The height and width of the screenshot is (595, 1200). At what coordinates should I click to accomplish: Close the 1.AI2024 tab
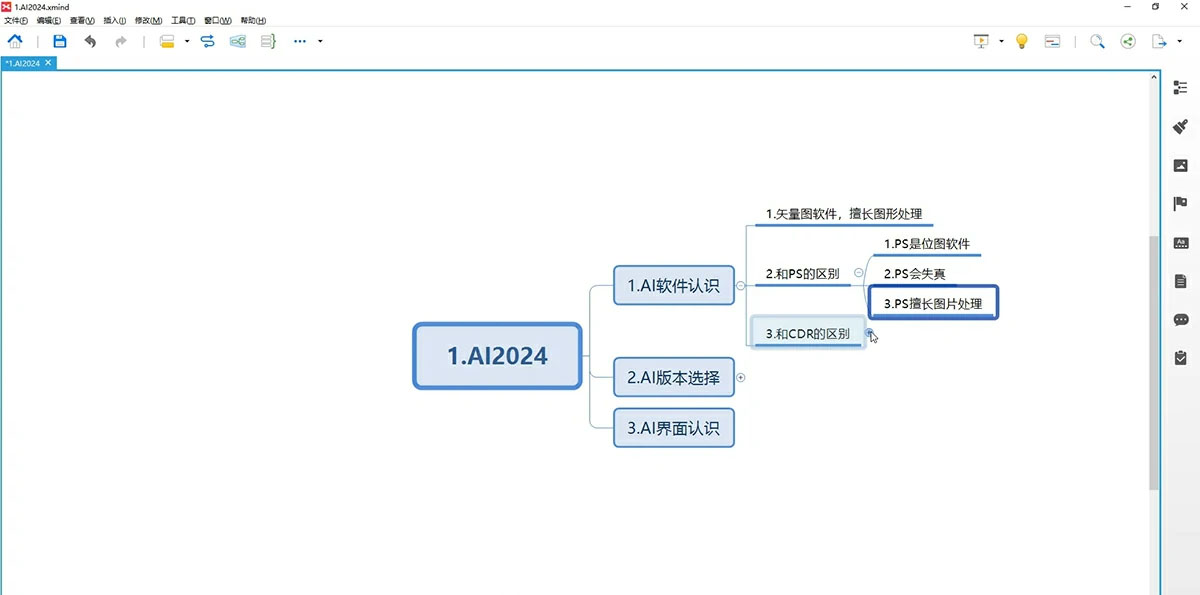click(48, 62)
